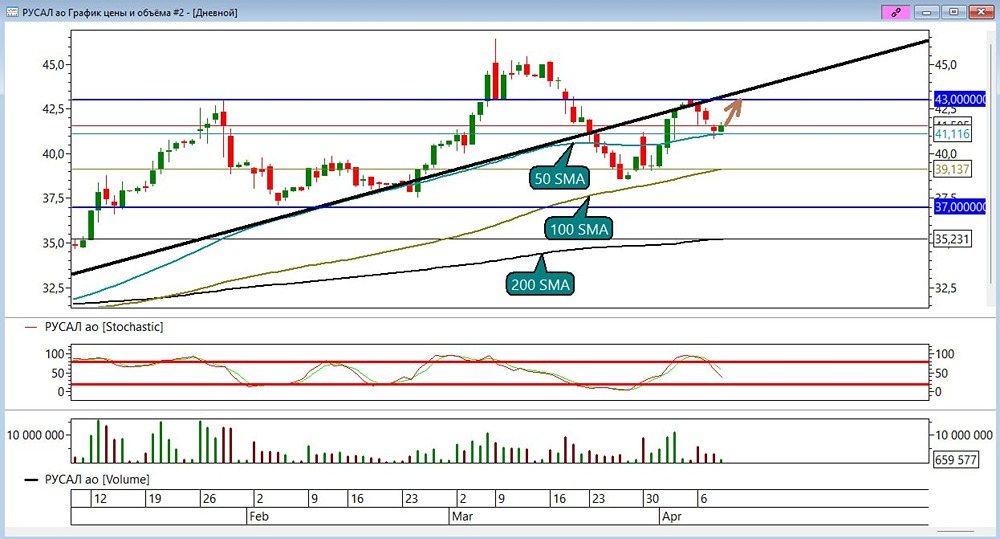Click the 35,231 moving average value tag
1000x539 pixels.
coord(952,239)
